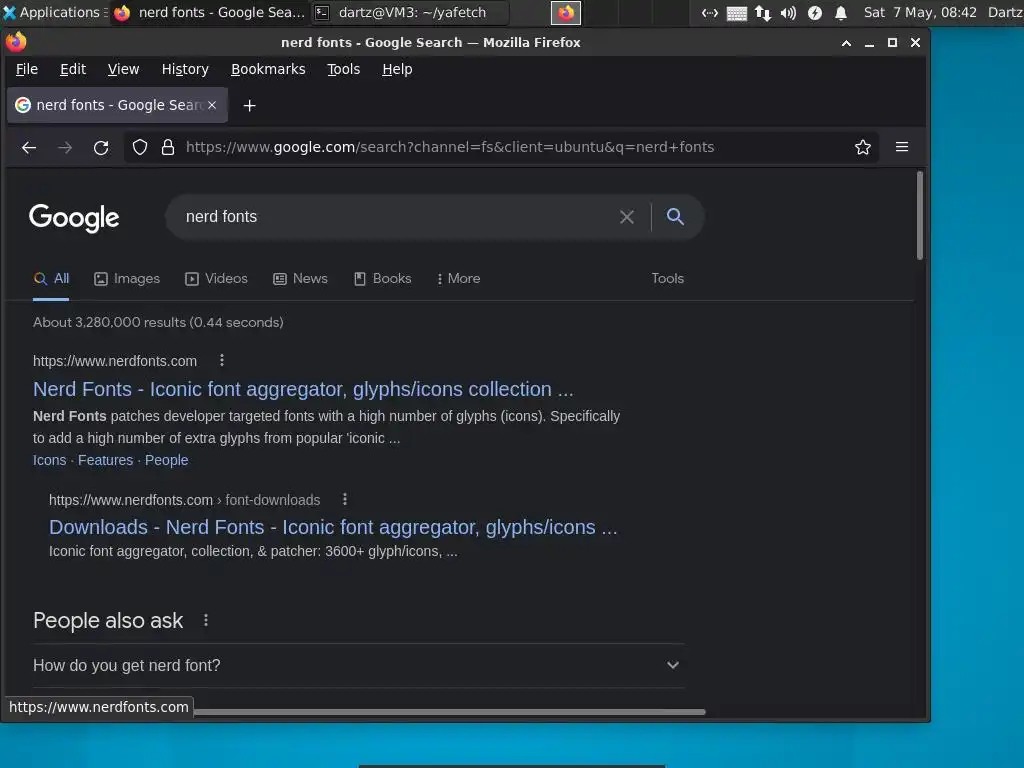Click the network connection tray icon
The image size is (1024, 768).
[x=762, y=12]
